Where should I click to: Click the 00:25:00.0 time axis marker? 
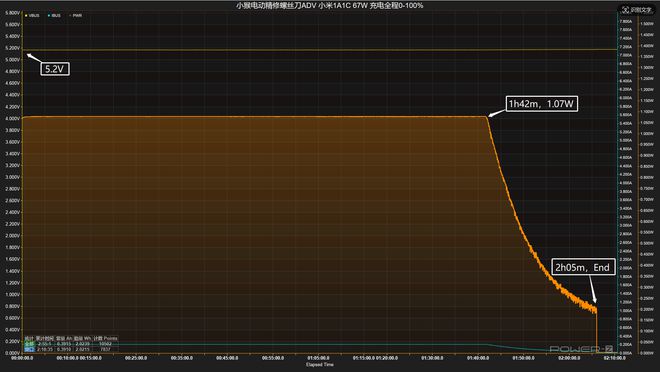[136, 358]
